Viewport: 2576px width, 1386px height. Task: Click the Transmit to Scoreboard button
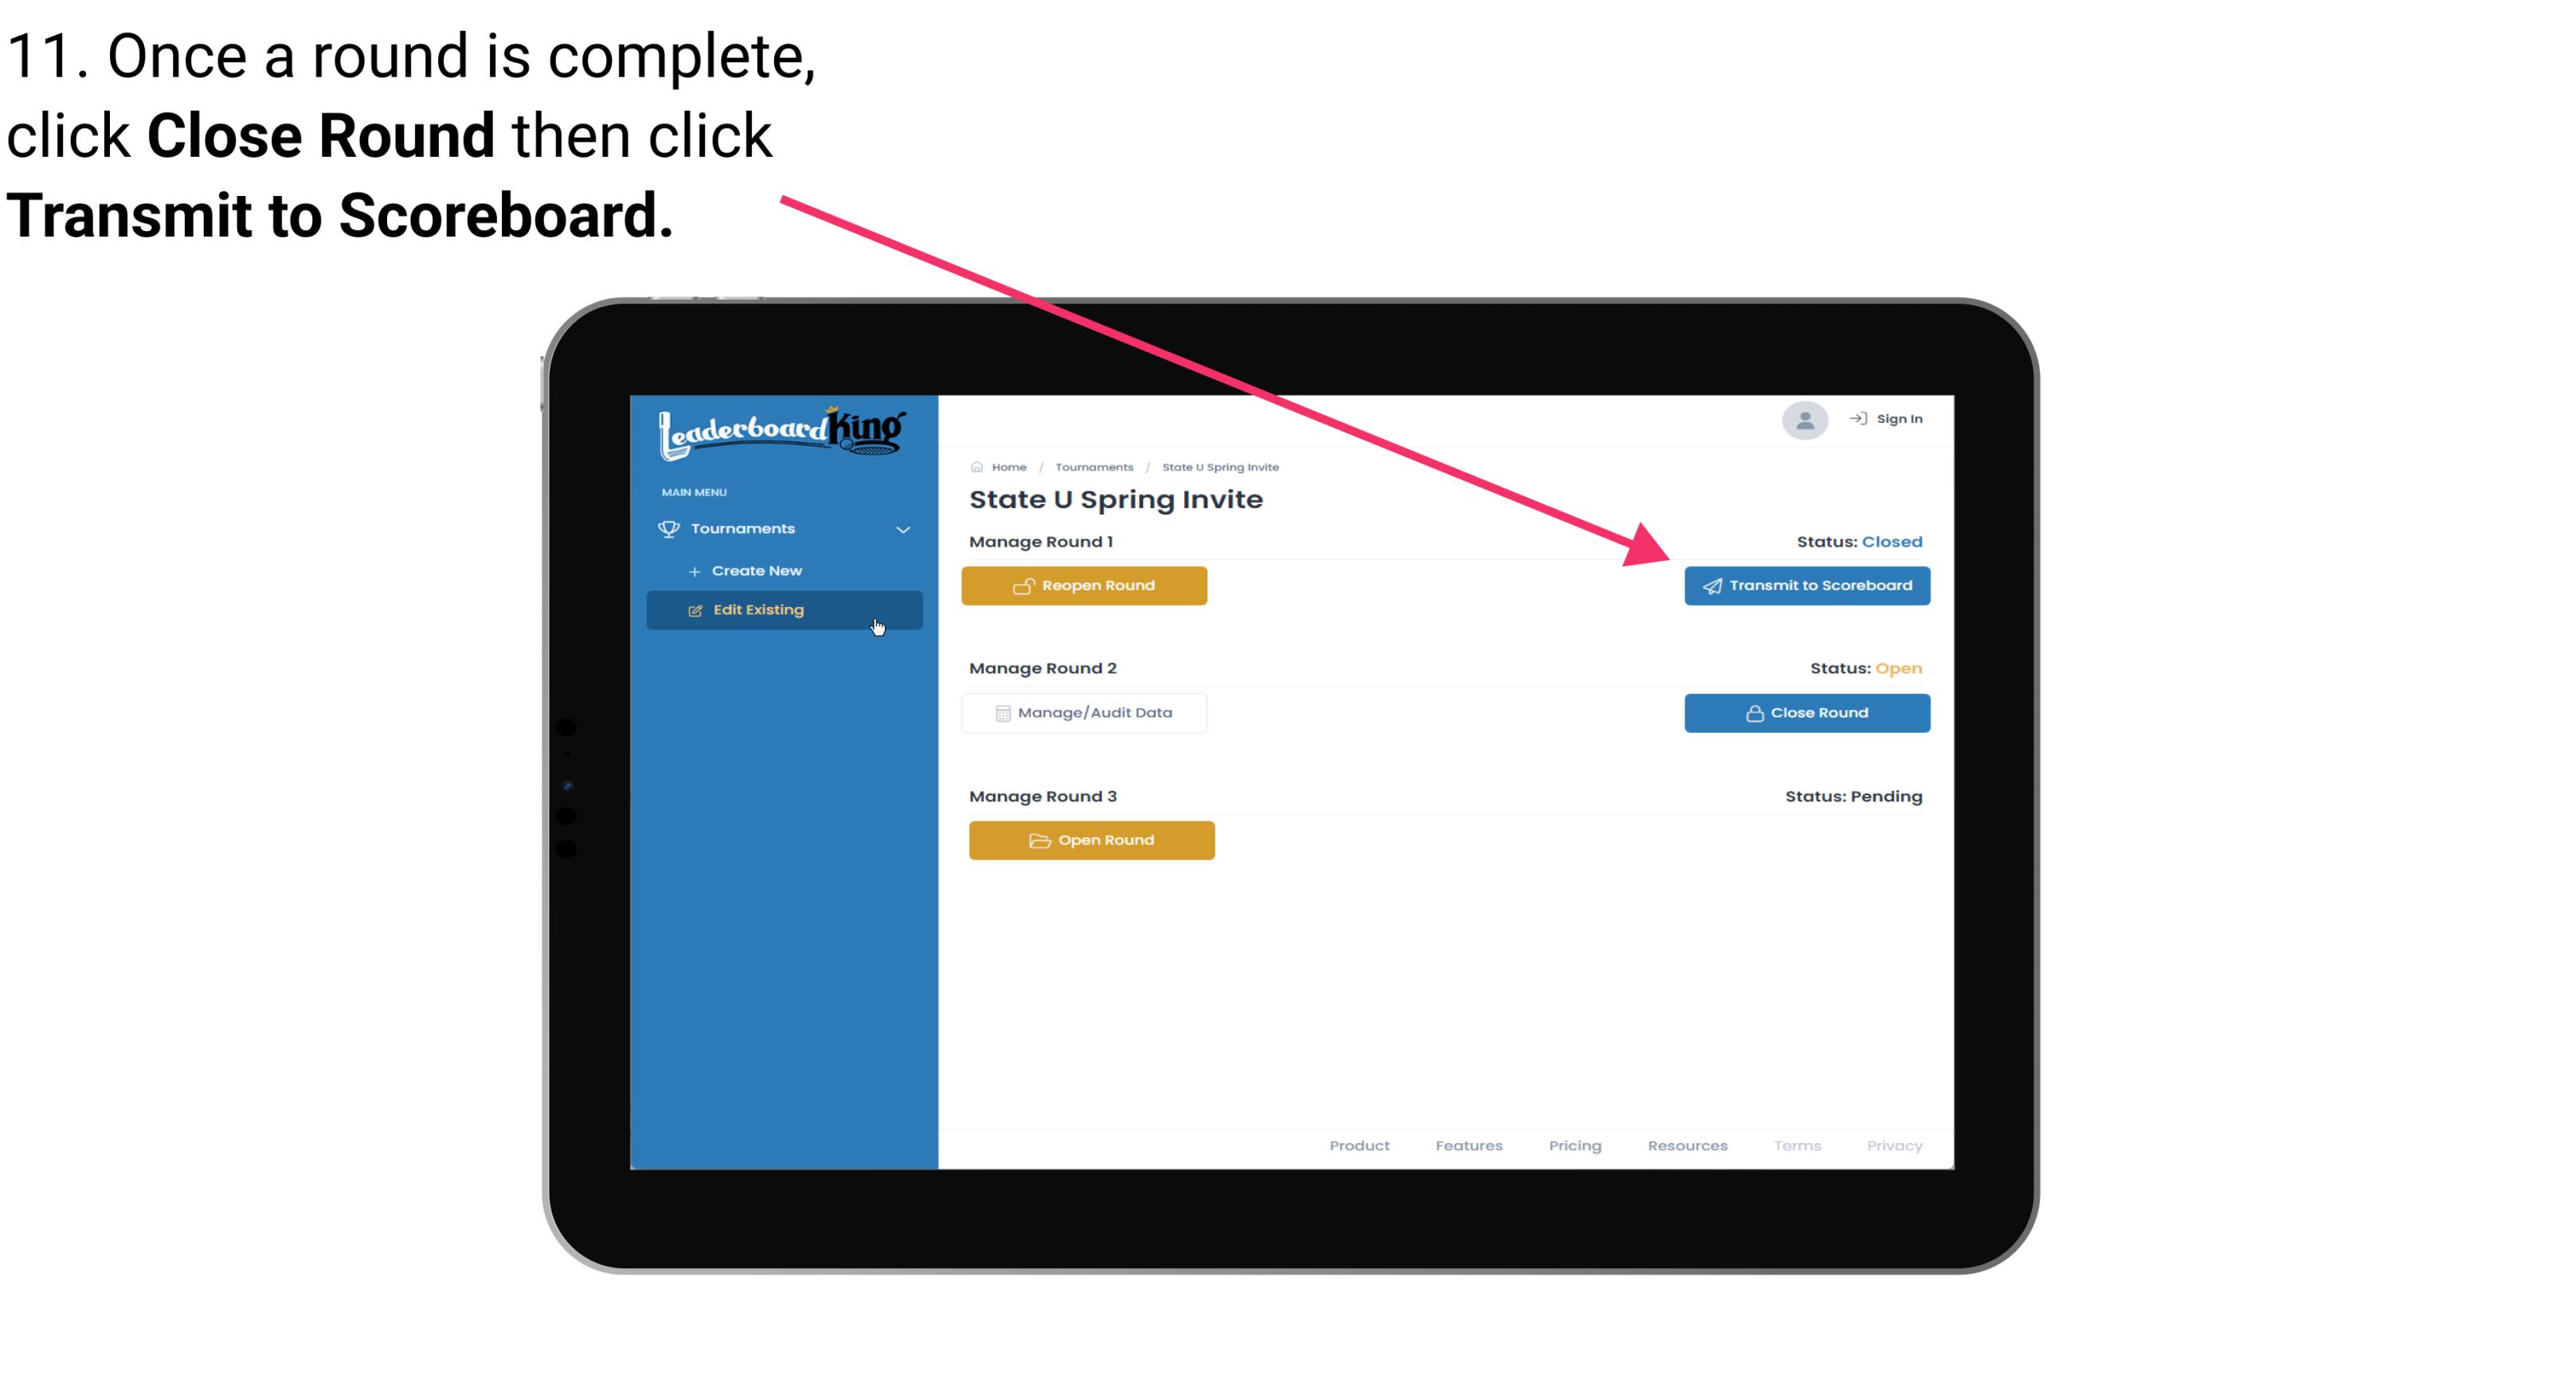tap(1805, 585)
